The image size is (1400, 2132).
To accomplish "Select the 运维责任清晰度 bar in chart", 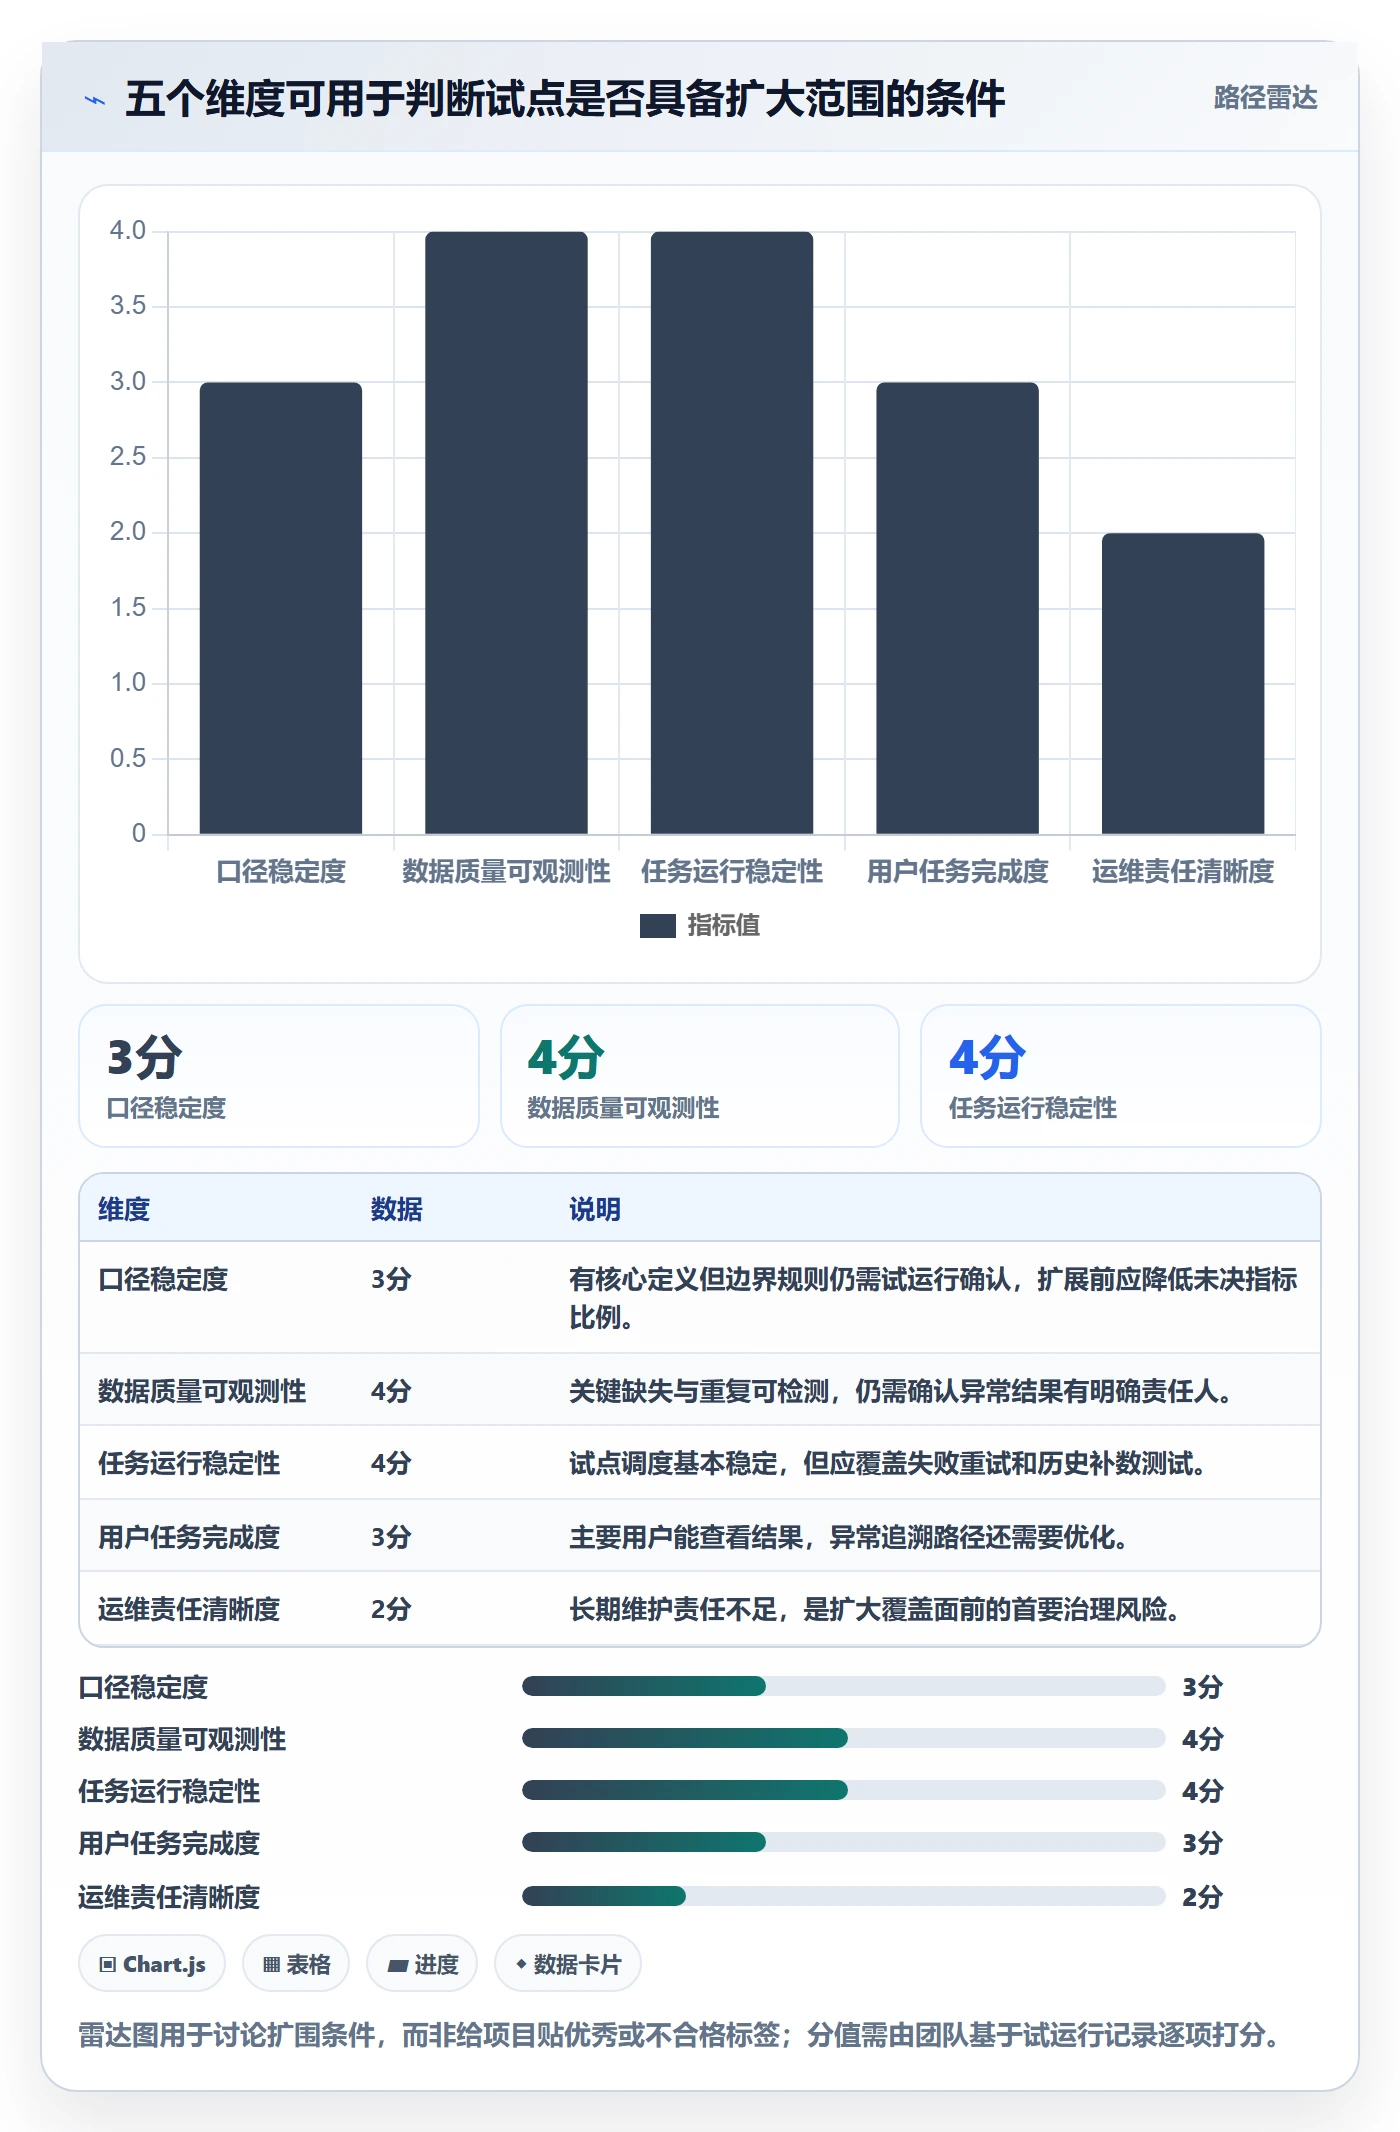I will tap(1183, 683).
